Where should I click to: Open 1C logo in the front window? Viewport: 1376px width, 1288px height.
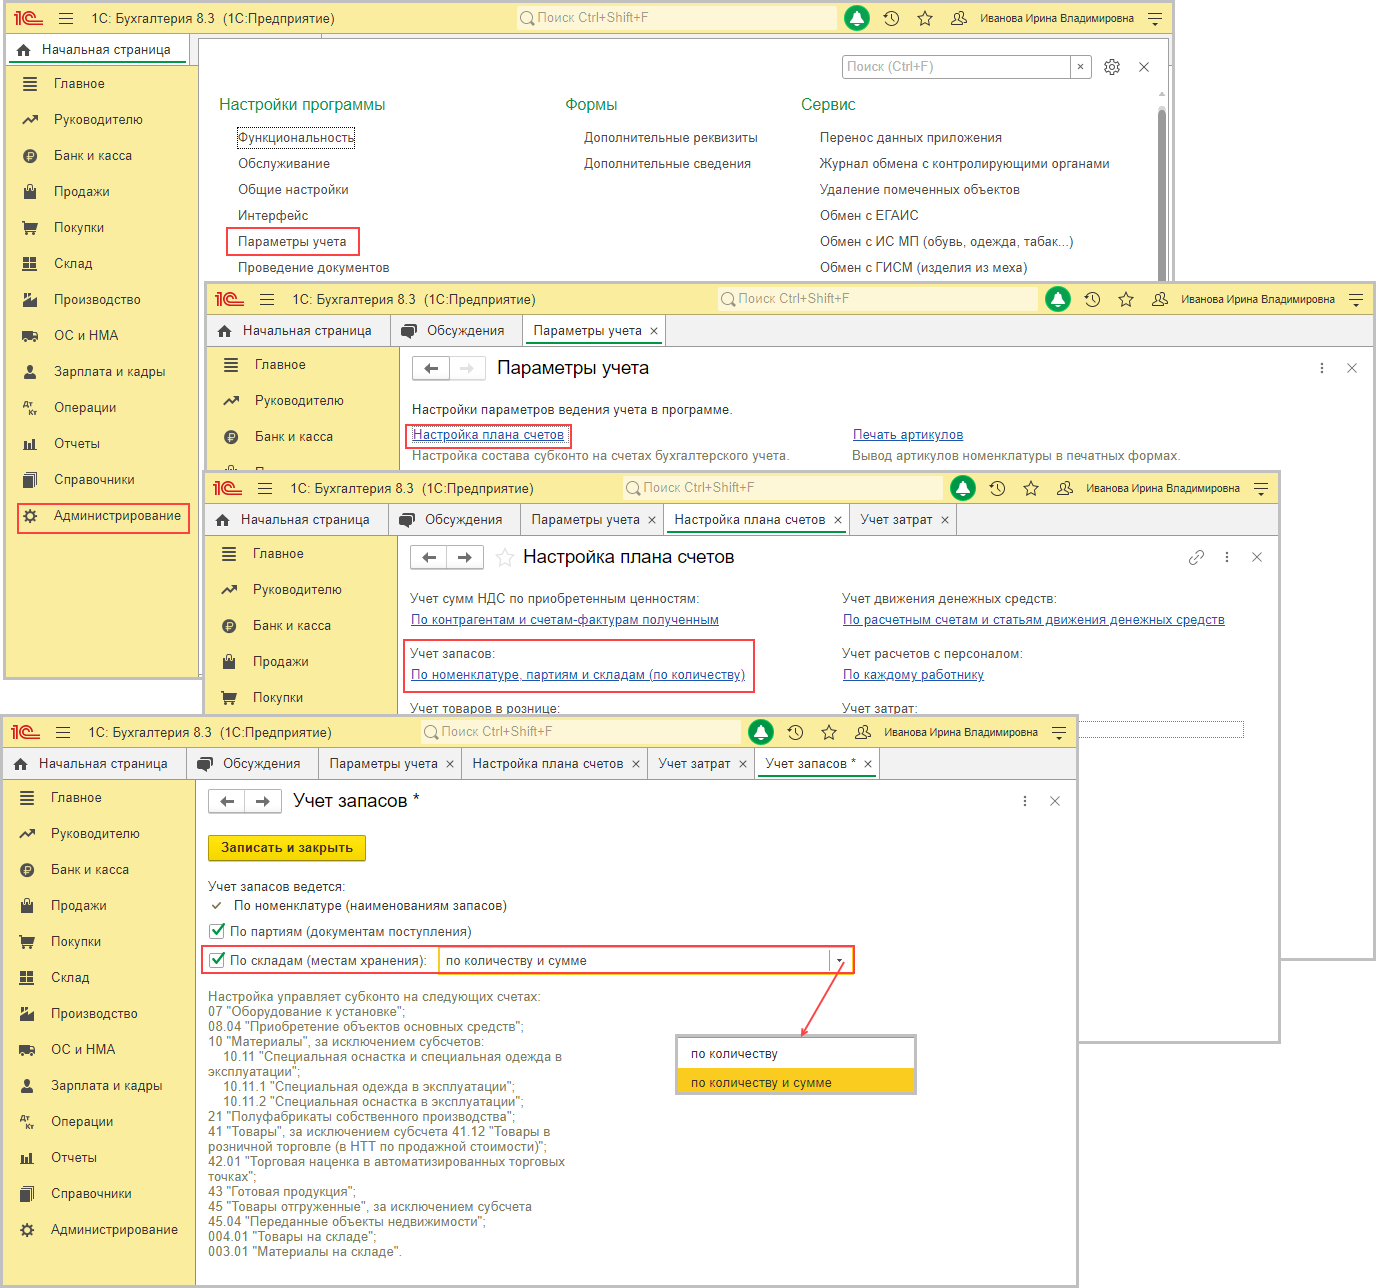[26, 732]
